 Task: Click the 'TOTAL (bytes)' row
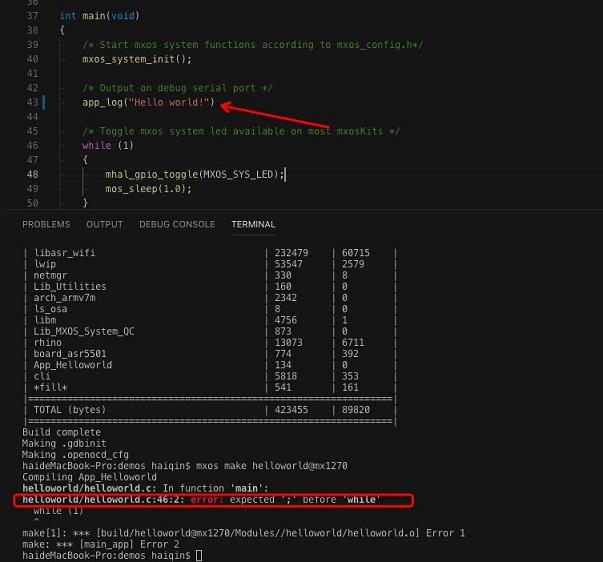click(210, 410)
